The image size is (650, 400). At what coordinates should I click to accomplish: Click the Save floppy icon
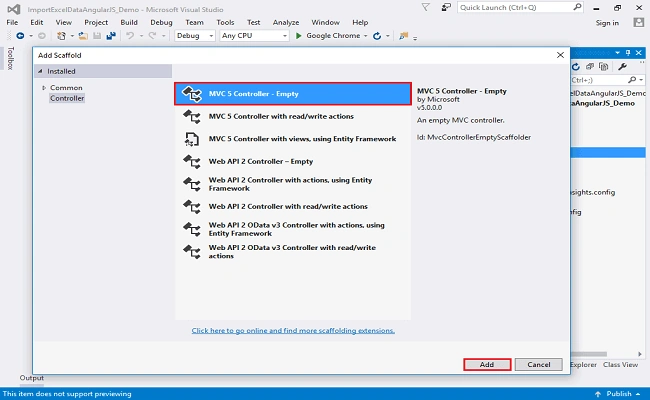tap(97, 36)
